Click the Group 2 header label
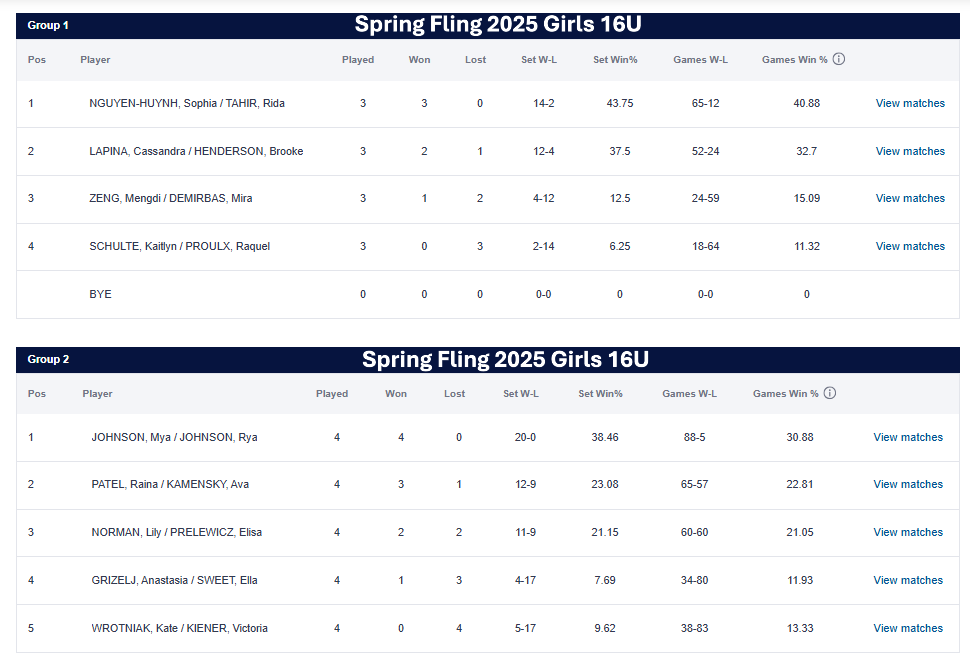Screen dimensions: 970x667 click(48, 359)
